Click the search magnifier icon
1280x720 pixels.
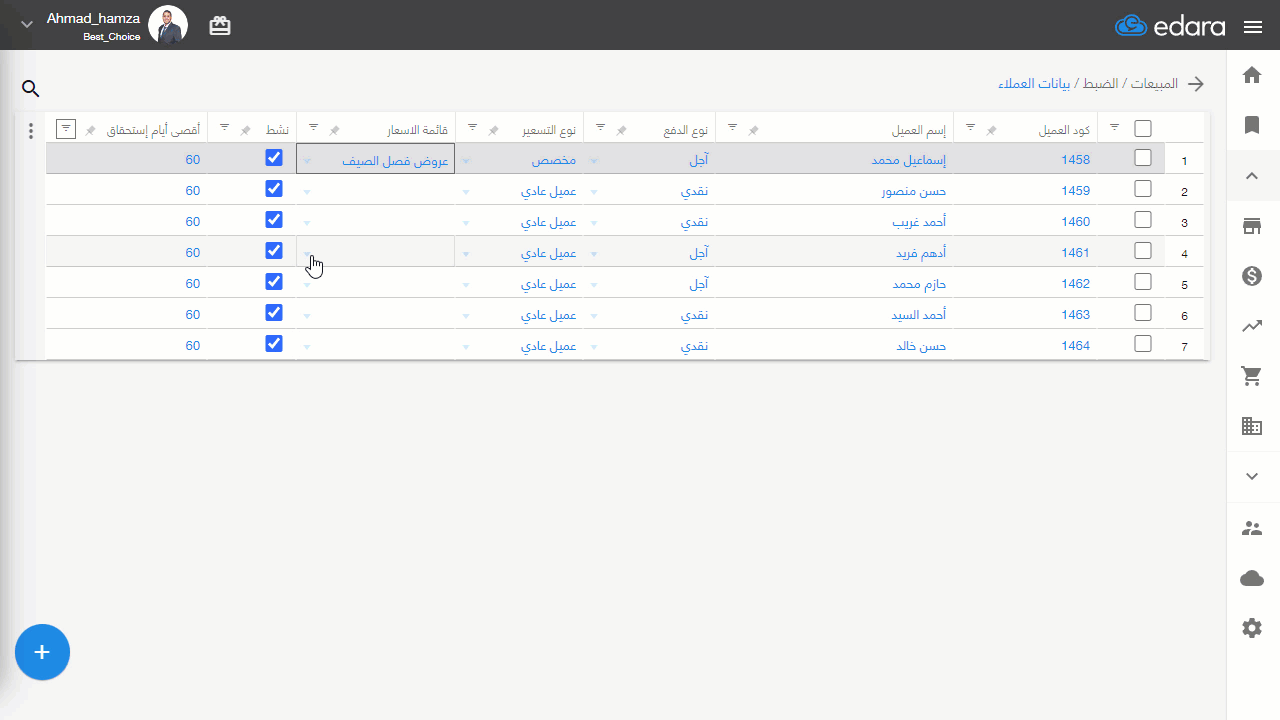[x=30, y=89]
